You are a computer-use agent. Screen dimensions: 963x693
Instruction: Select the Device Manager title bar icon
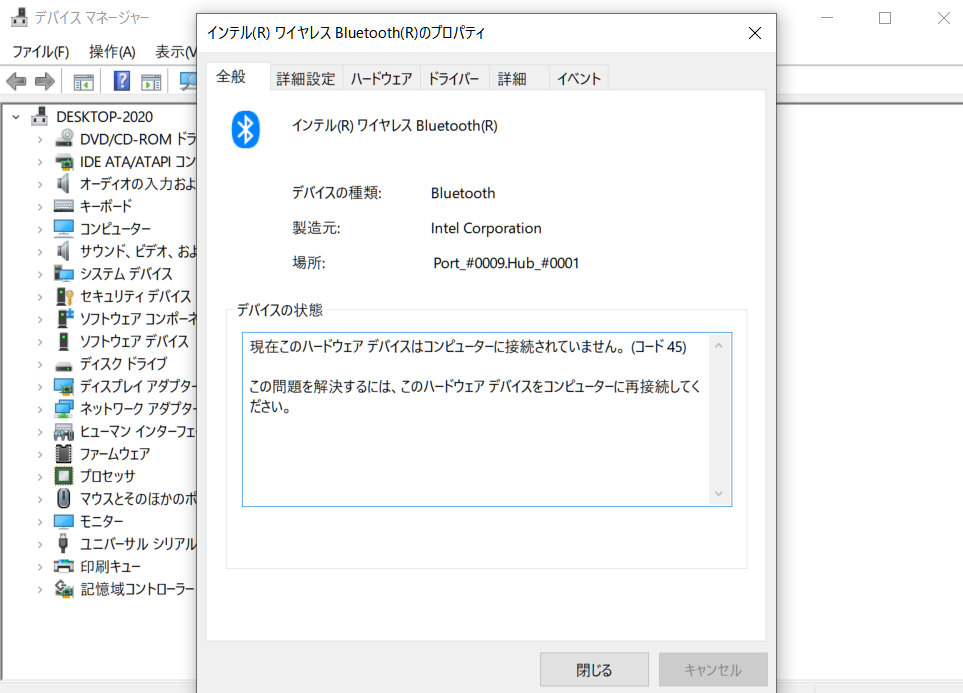20,17
